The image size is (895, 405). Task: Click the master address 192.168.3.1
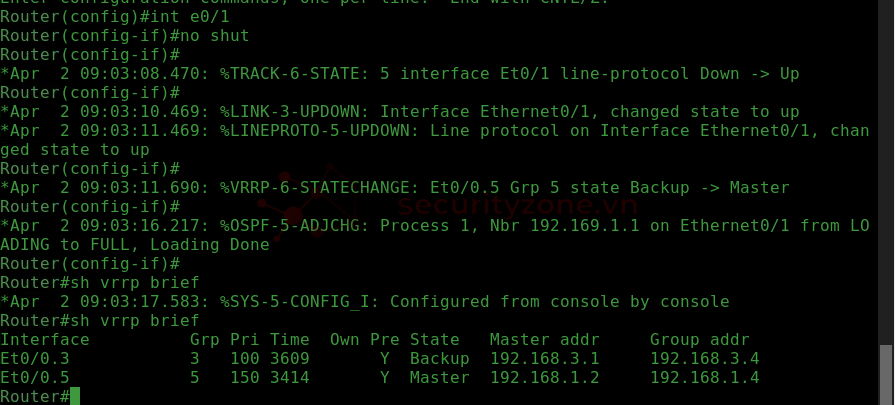point(545,359)
